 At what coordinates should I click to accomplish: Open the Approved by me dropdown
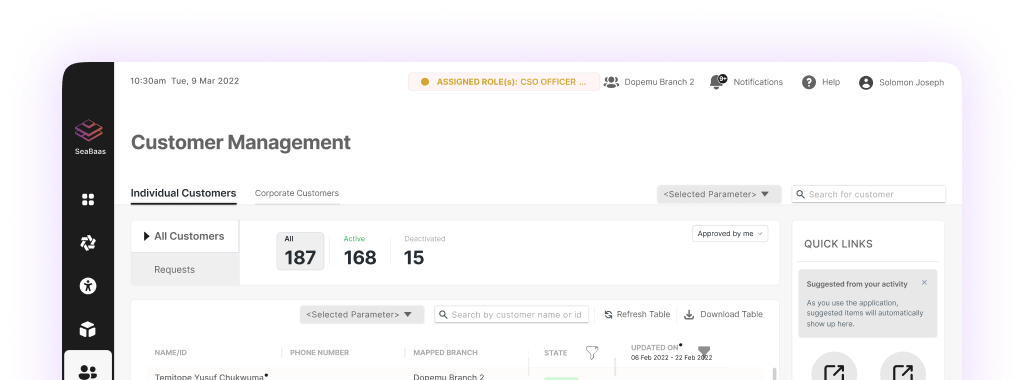tap(730, 234)
